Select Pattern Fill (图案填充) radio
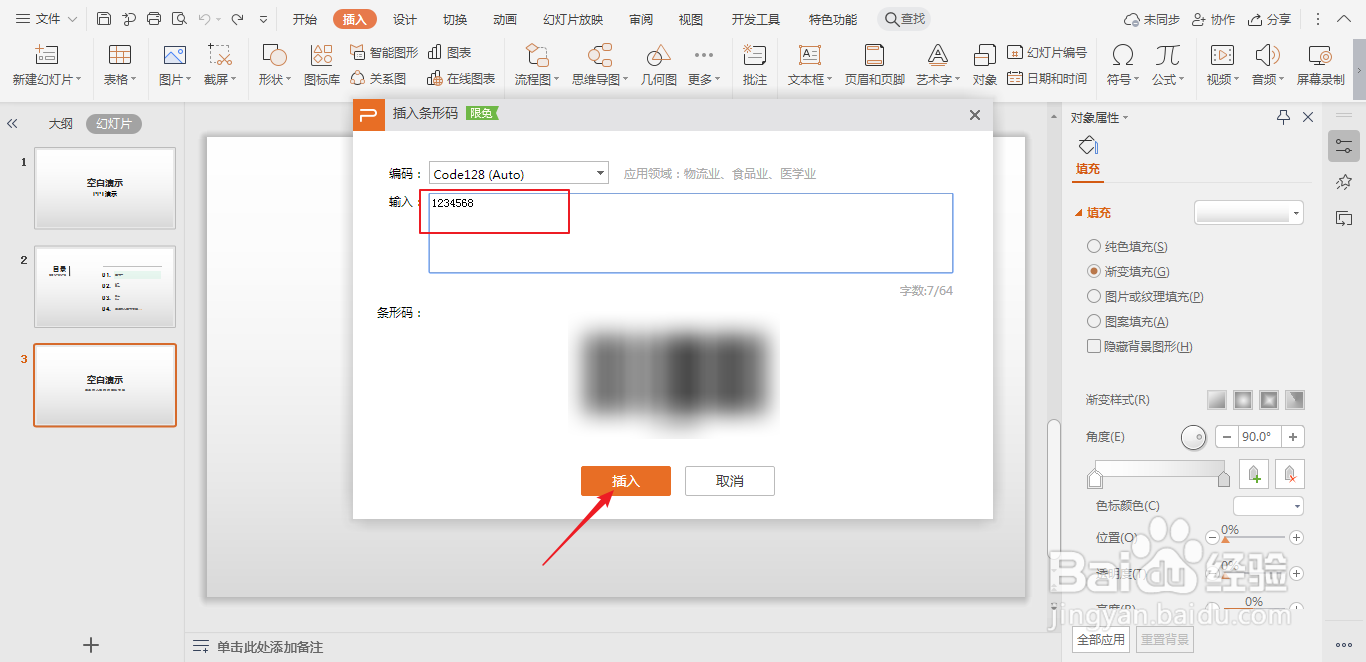Viewport: 1366px width, 662px height. click(x=1093, y=321)
